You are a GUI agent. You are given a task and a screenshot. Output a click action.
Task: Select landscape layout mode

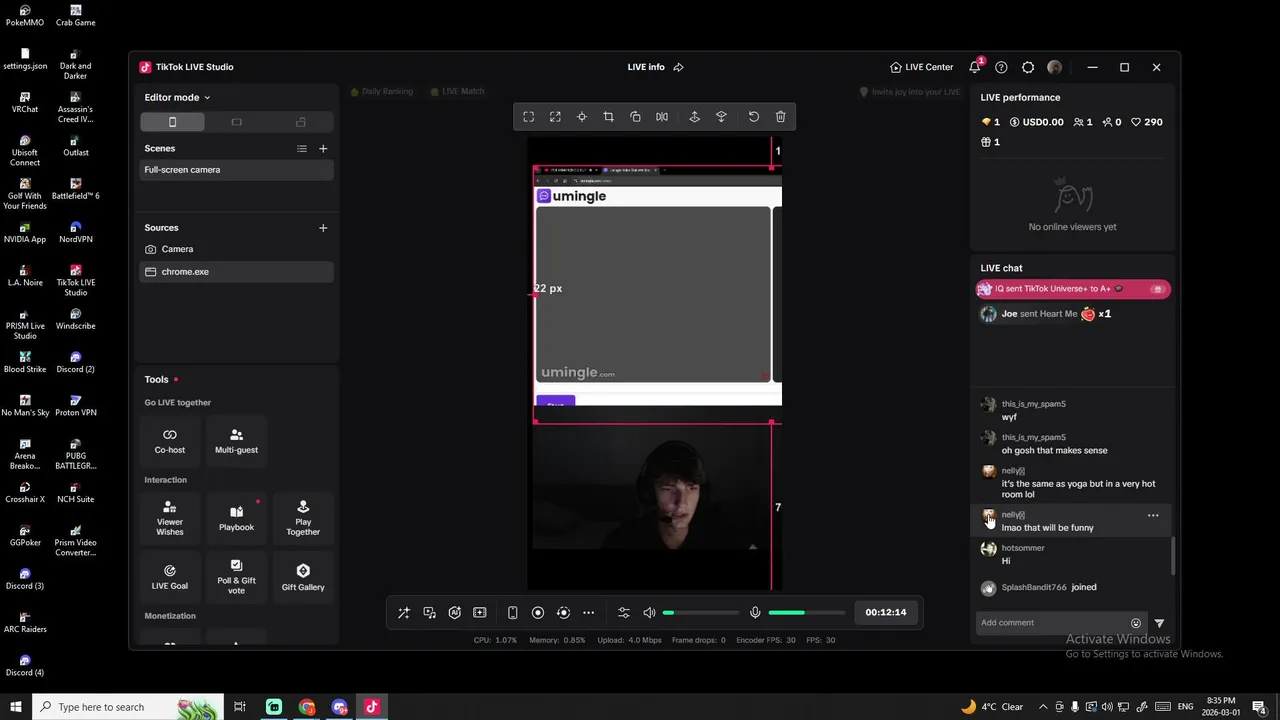(237, 122)
